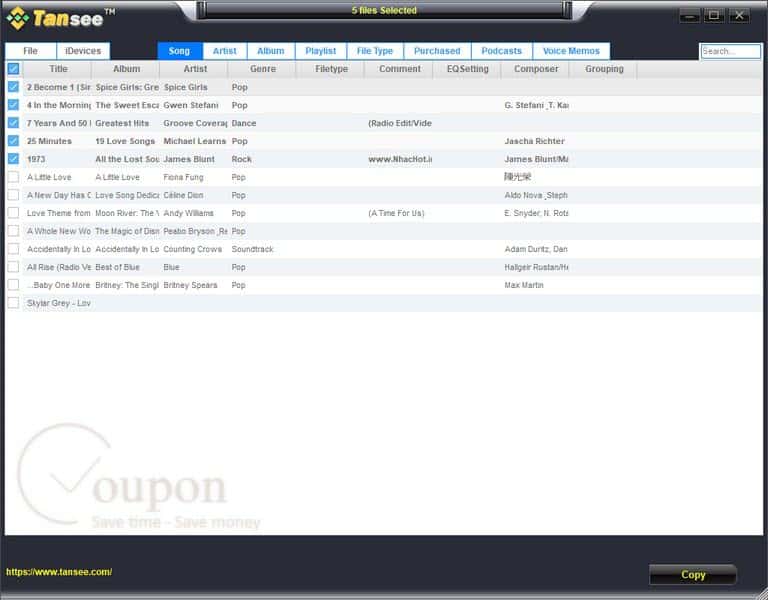Screen dimensions: 768x600
Task: Sort by the Album column header
Action: click(x=126, y=69)
